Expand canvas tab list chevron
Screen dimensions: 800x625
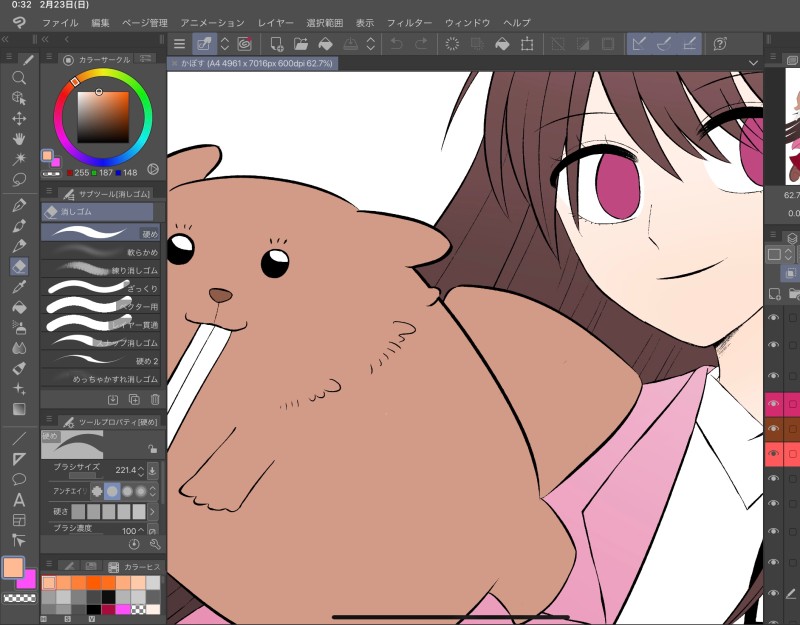[753, 63]
